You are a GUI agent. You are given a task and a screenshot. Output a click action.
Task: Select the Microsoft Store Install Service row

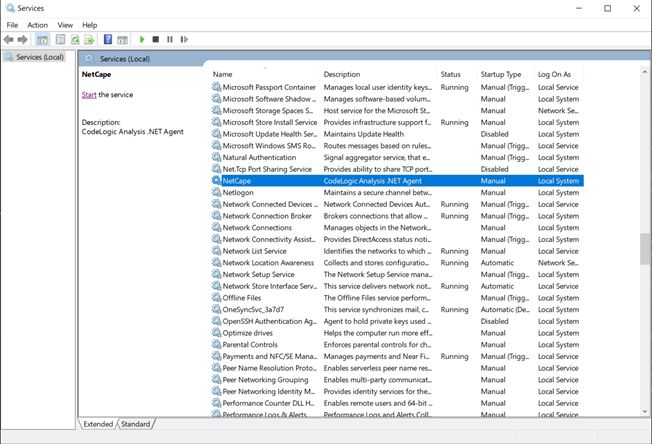397,122
